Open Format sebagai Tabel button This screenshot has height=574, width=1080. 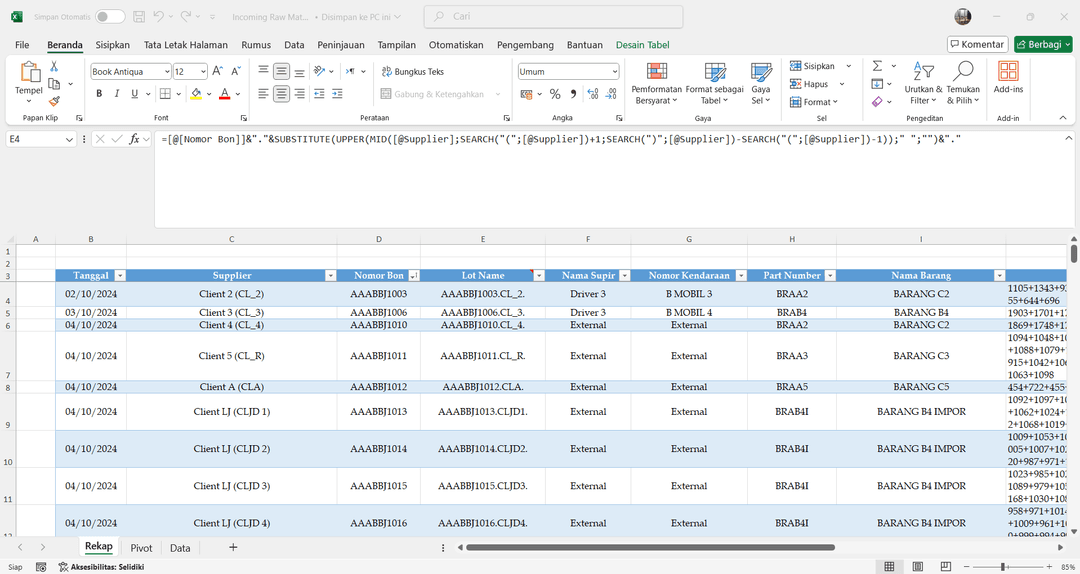714,83
